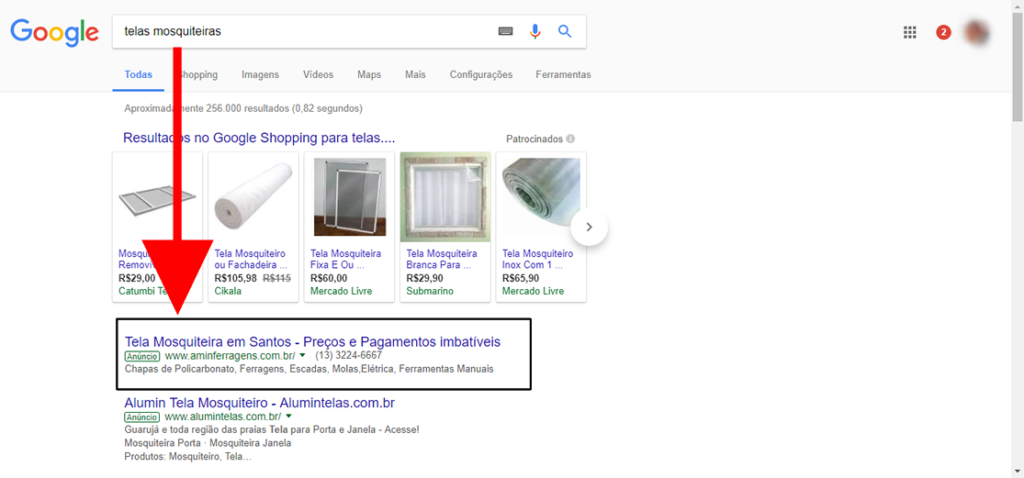This screenshot has width=1024, height=478.
Task: Open Tela Mosquiteira em Santos ad link
Action: point(312,342)
